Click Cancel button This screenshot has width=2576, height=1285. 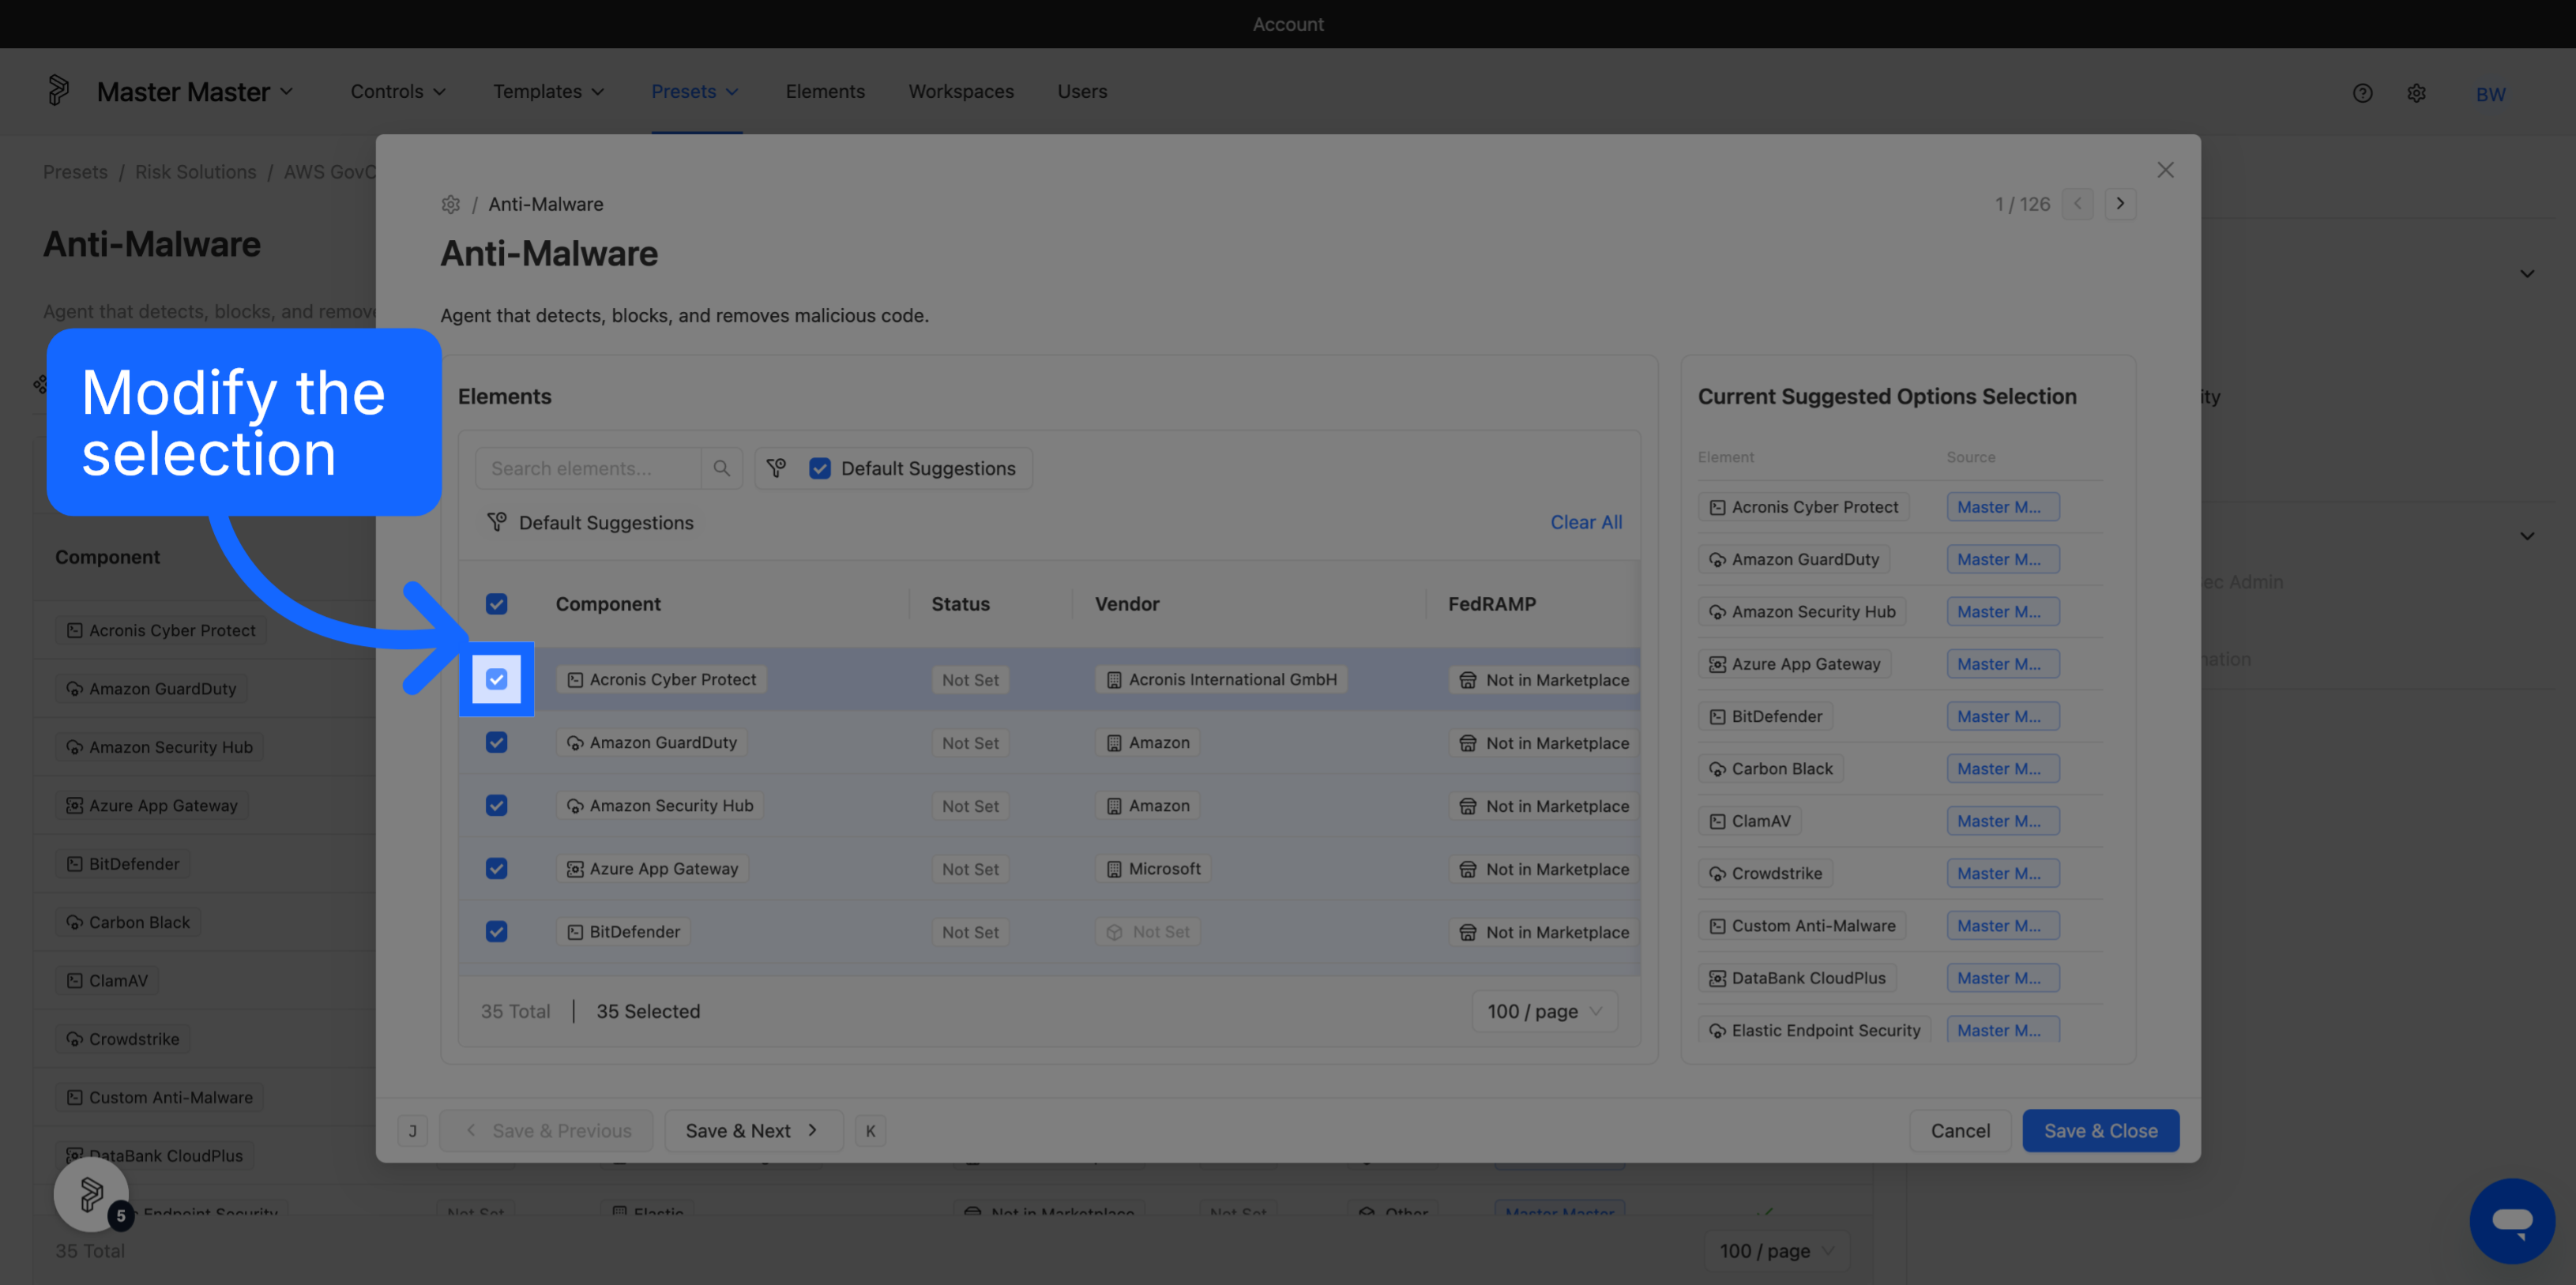(x=1960, y=1131)
